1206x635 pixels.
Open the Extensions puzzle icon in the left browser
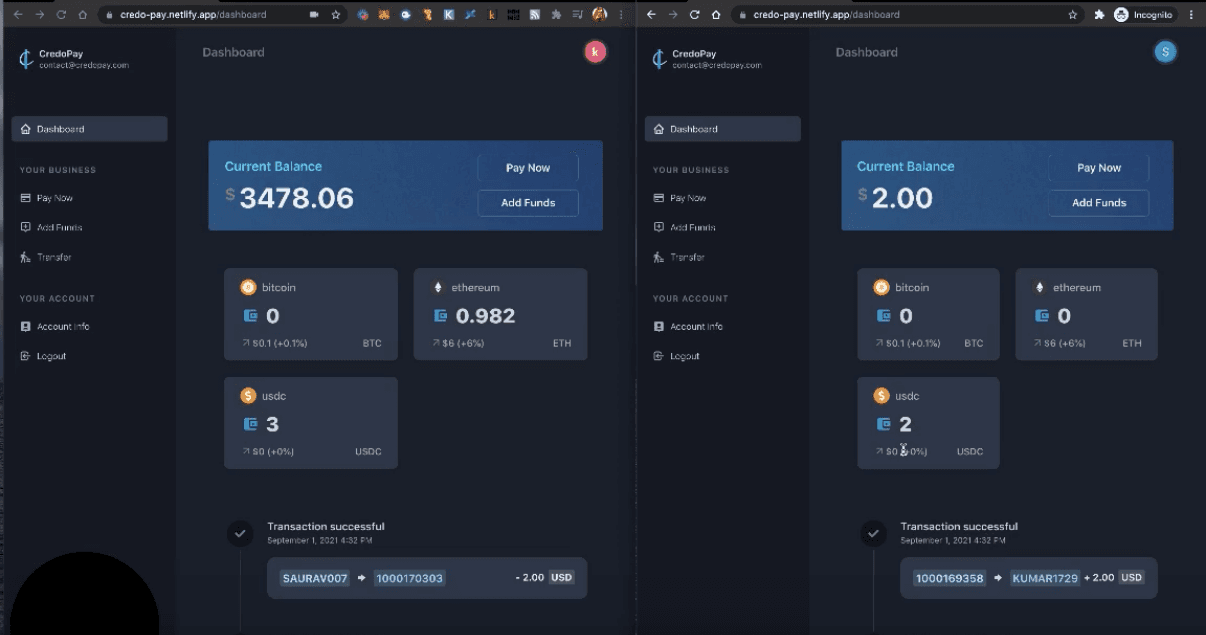[556, 15]
